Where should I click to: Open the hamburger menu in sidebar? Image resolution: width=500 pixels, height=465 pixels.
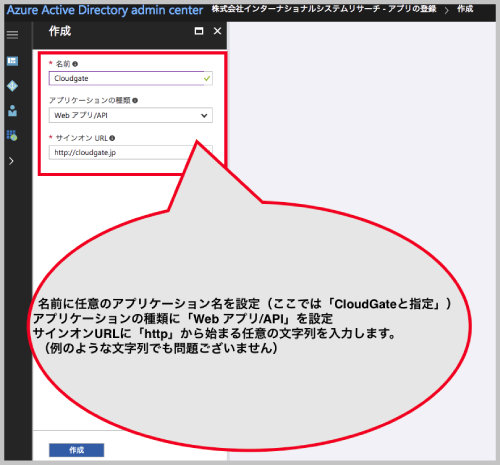click(x=12, y=35)
